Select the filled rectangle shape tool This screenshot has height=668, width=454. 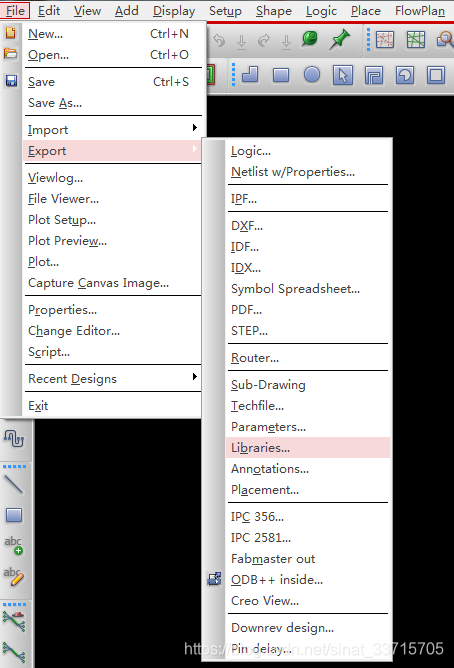click(281, 75)
